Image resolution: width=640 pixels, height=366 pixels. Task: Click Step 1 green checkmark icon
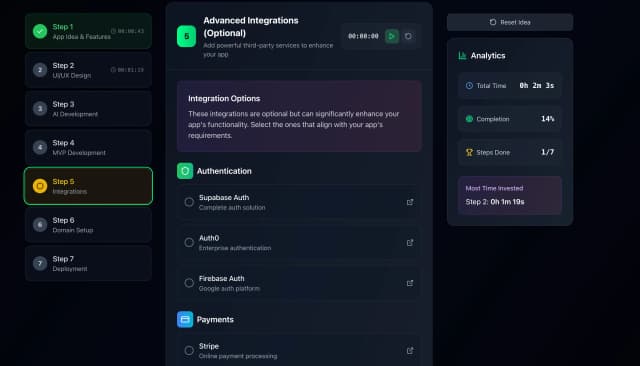coord(40,31)
